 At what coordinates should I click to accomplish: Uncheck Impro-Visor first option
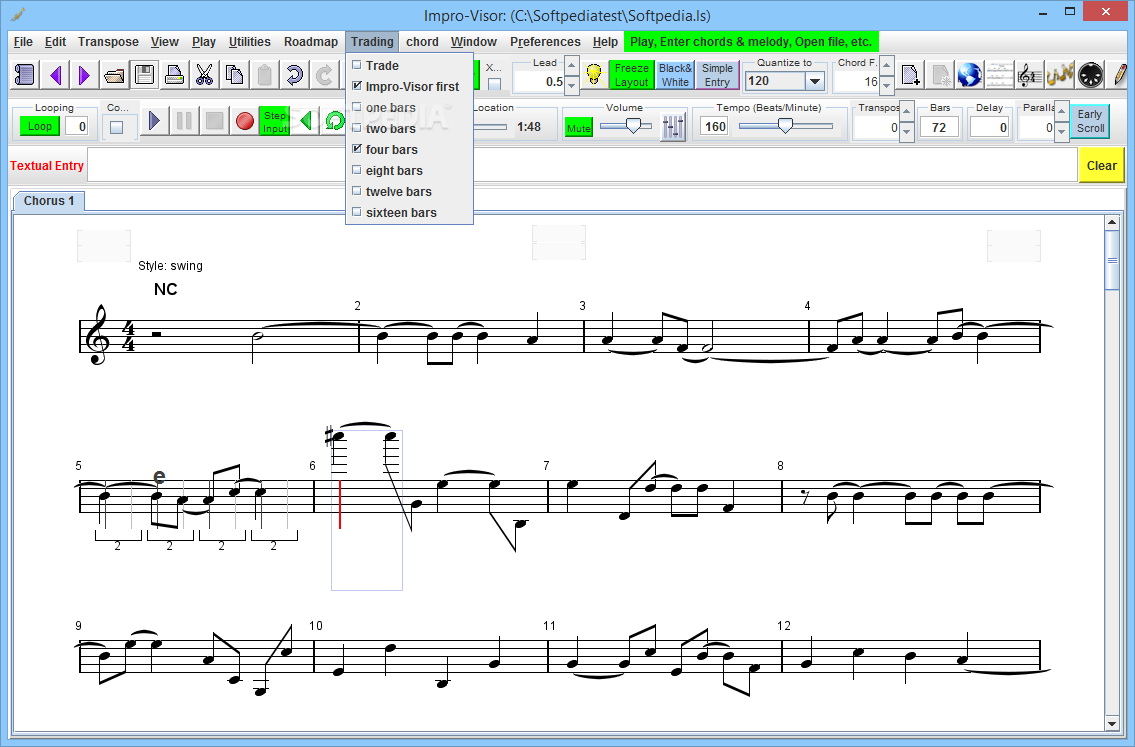point(356,86)
